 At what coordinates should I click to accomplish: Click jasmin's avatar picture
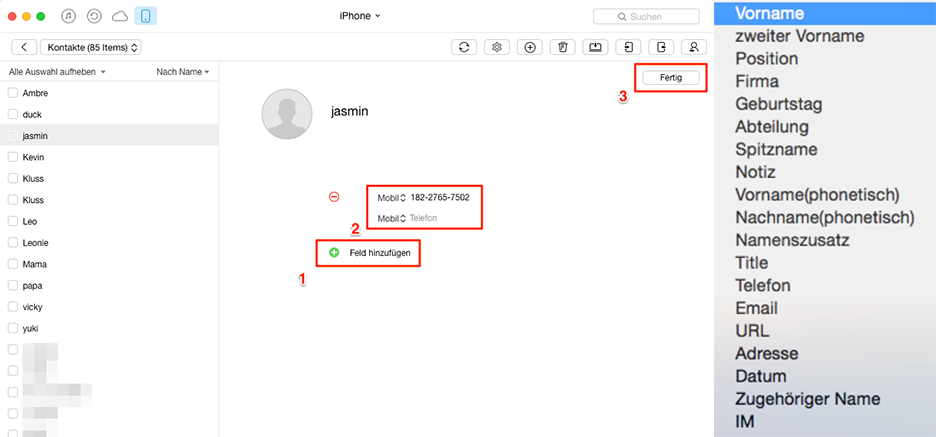pos(287,114)
